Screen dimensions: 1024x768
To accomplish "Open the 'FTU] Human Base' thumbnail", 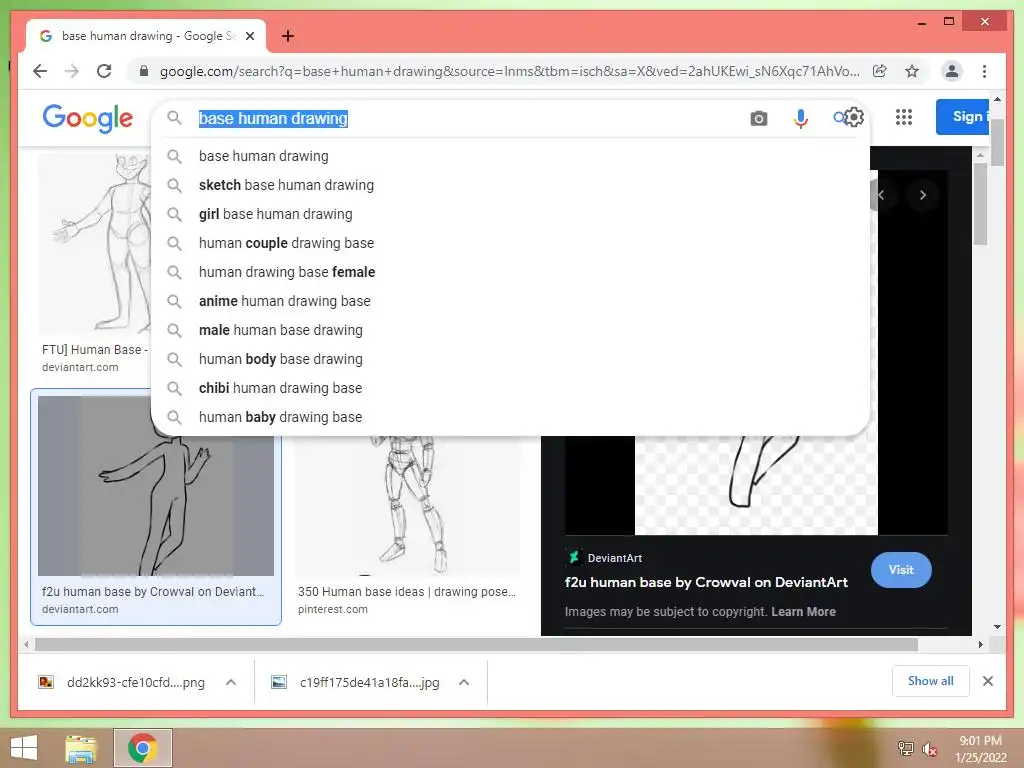I will click(x=94, y=242).
